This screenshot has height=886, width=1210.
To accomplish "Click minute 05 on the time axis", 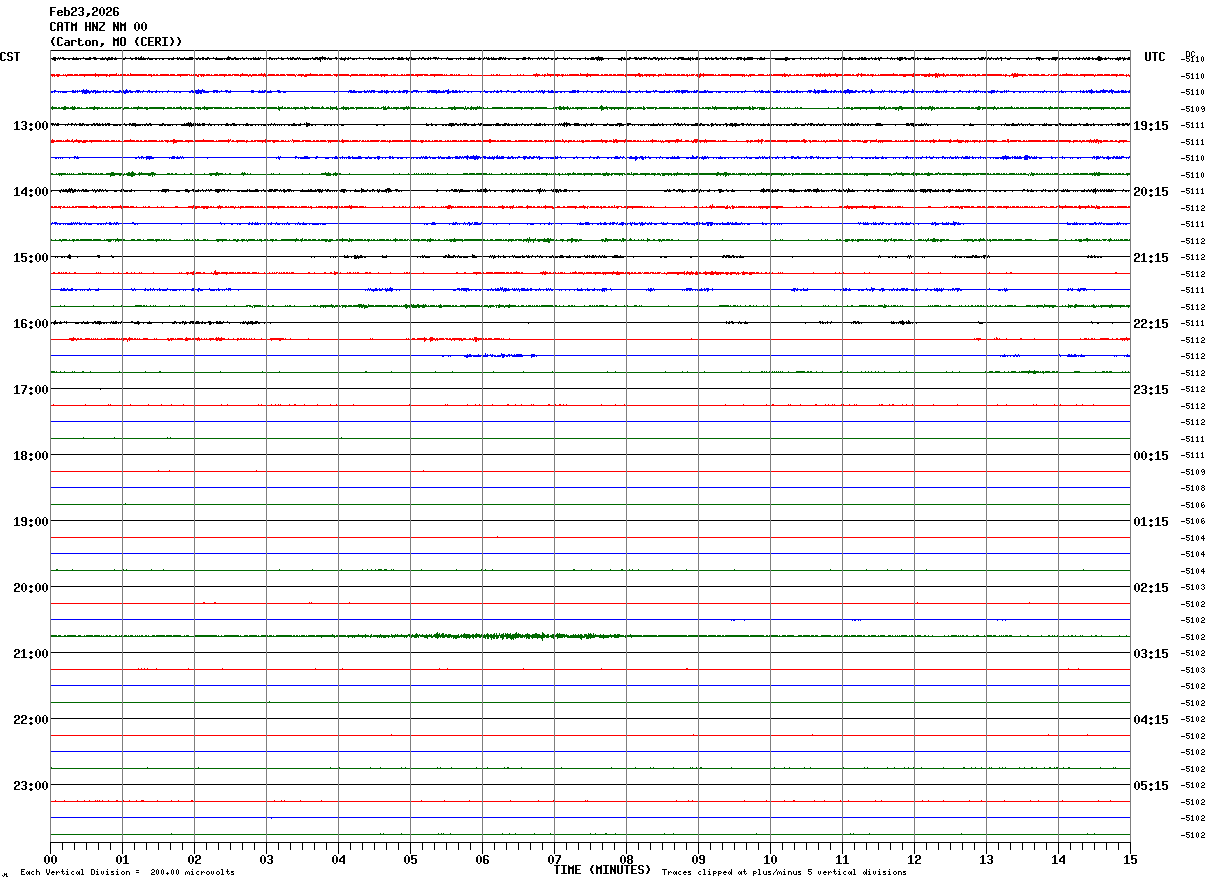I will click(410, 859).
